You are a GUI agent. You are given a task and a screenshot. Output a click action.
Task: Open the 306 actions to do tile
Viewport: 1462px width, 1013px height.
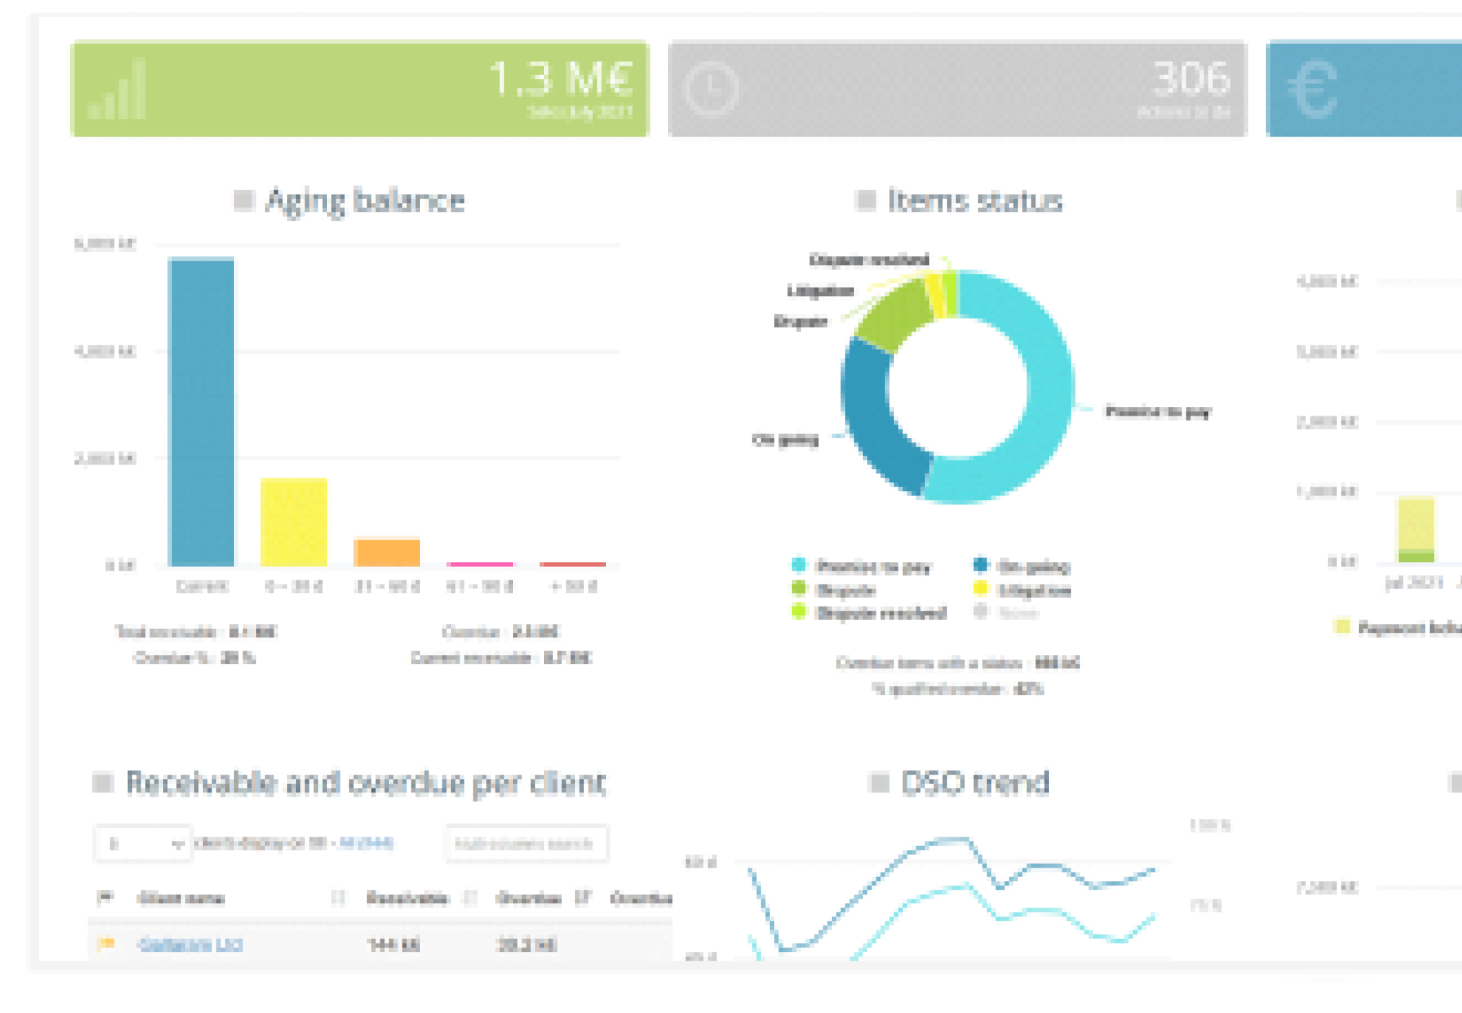coord(957,89)
